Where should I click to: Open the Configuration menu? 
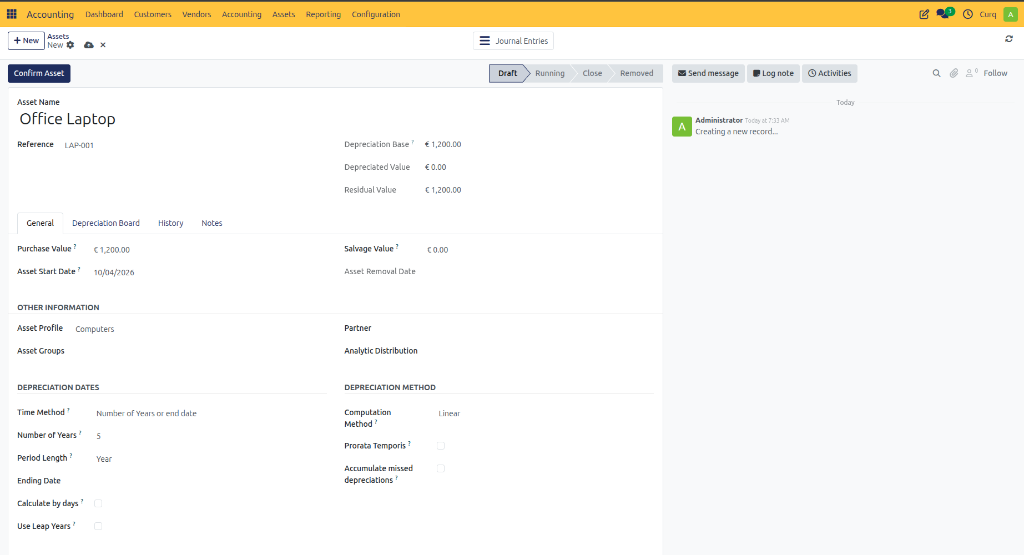(x=376, y=14)
